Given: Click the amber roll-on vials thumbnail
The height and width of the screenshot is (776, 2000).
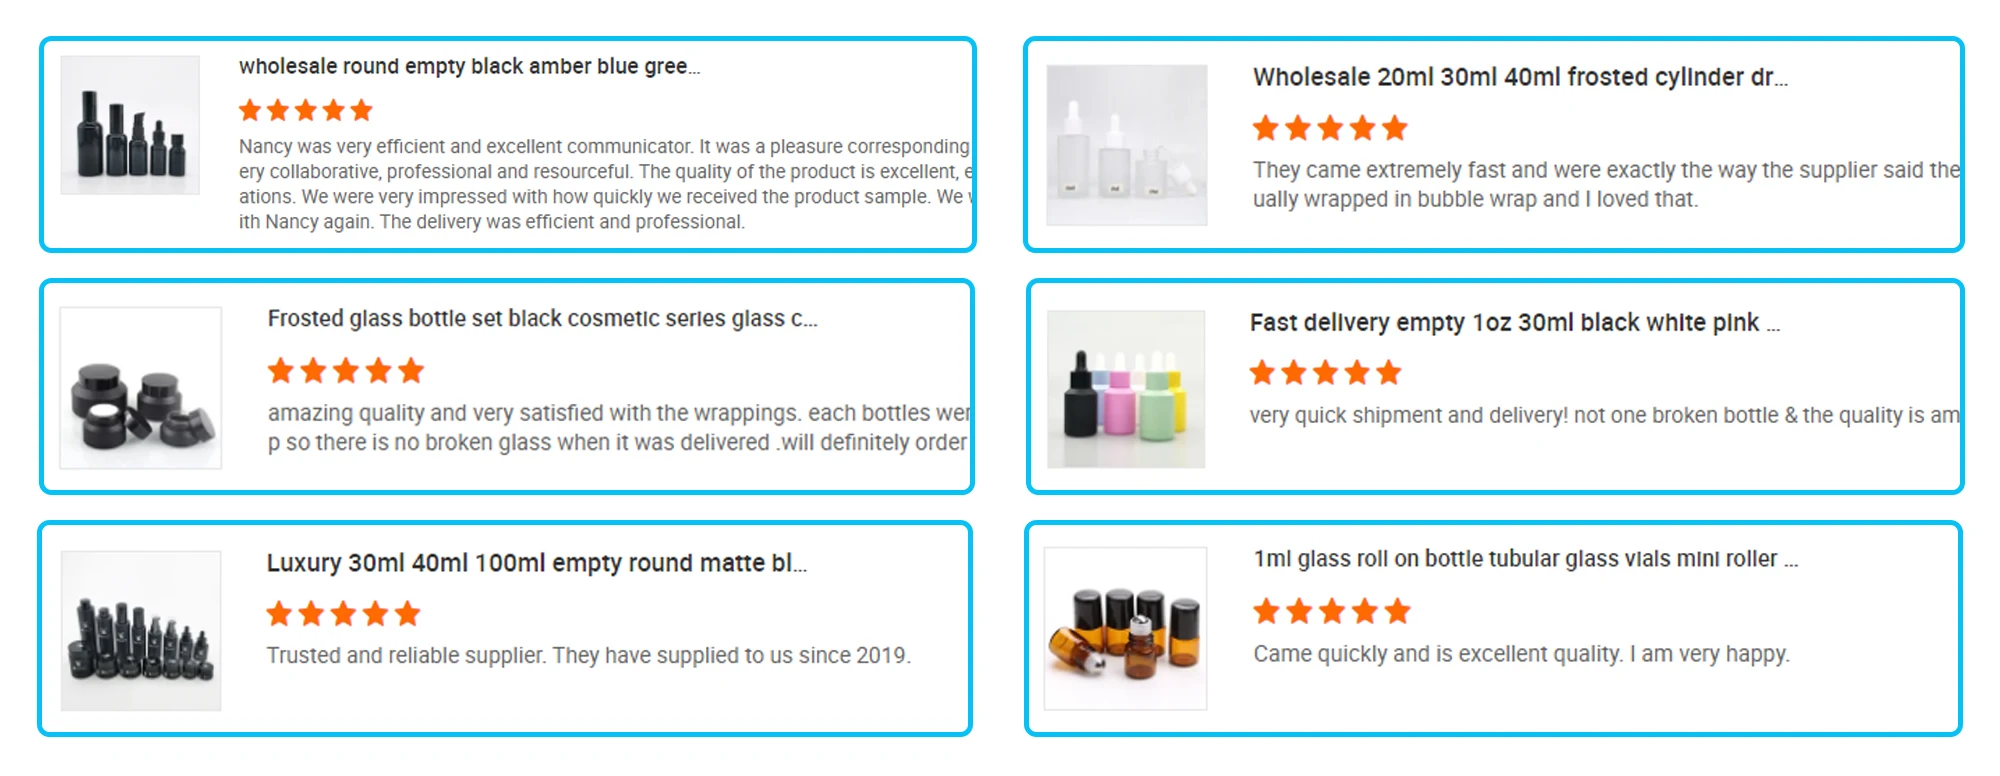Looking at the screenshot, I should 1125,628.
